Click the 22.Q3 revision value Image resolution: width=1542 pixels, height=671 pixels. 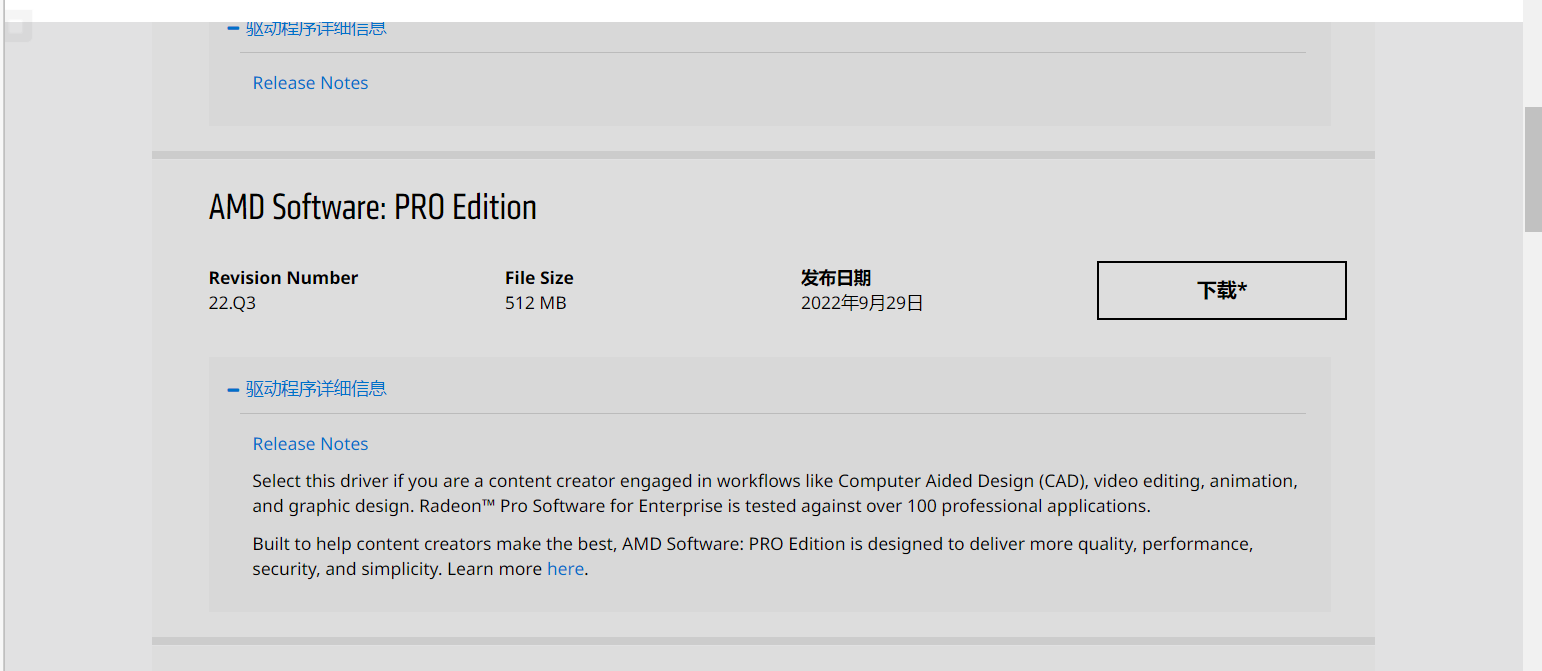(x=232, y=303)
